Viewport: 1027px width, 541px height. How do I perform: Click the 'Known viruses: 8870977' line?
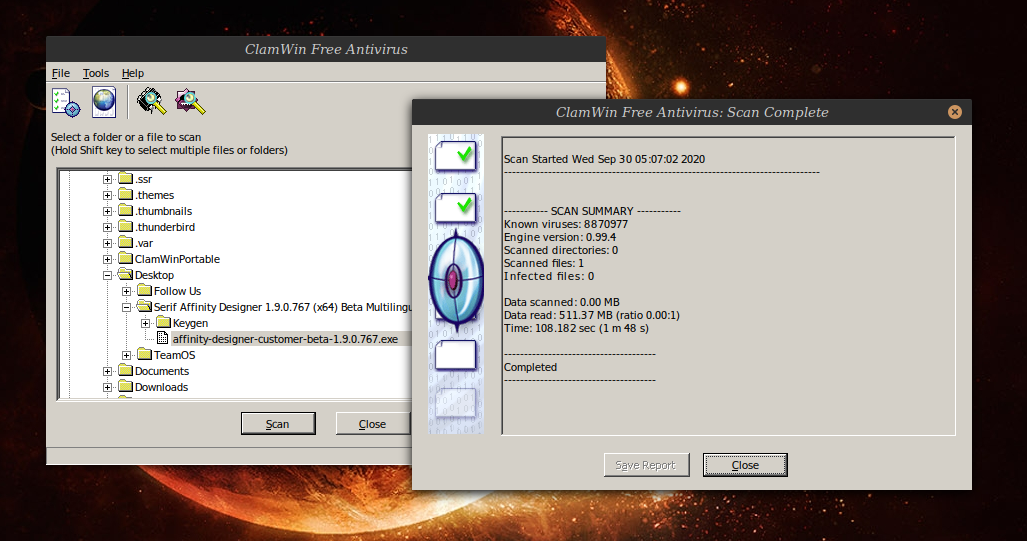pos(566,224)
